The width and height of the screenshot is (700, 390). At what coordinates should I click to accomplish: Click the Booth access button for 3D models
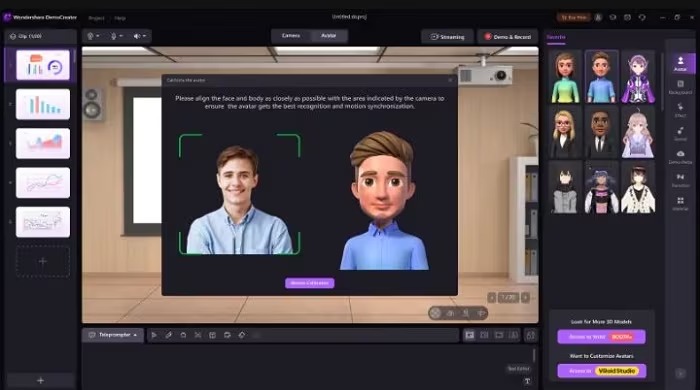click(x=601, y=337)
